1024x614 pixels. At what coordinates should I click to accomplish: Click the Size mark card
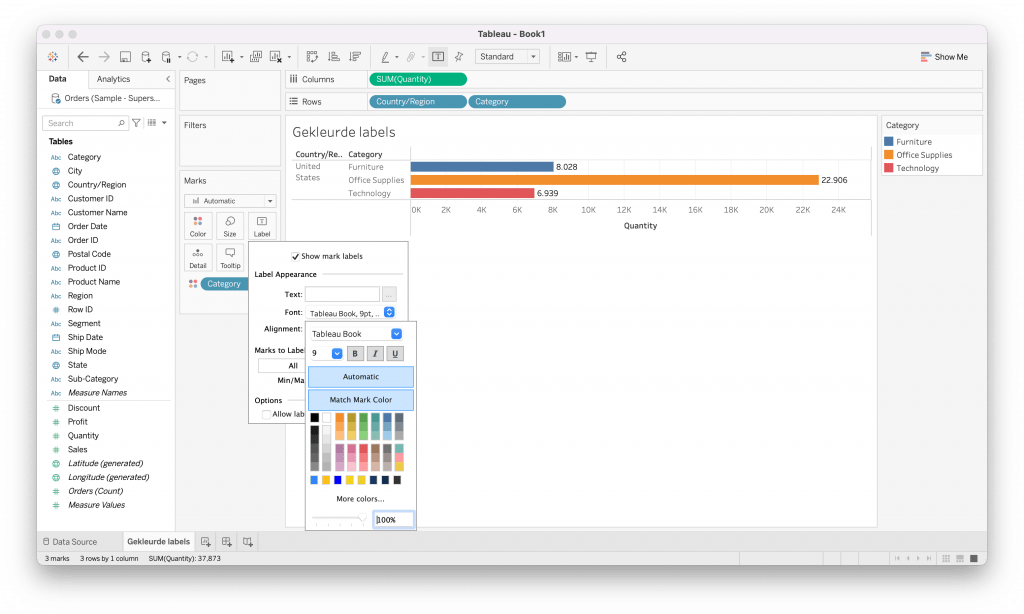(230, 226)
